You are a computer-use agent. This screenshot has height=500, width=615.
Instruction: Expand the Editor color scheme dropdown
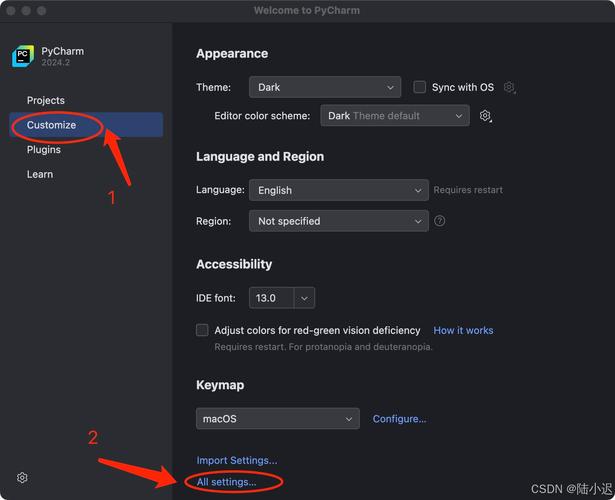394,116
